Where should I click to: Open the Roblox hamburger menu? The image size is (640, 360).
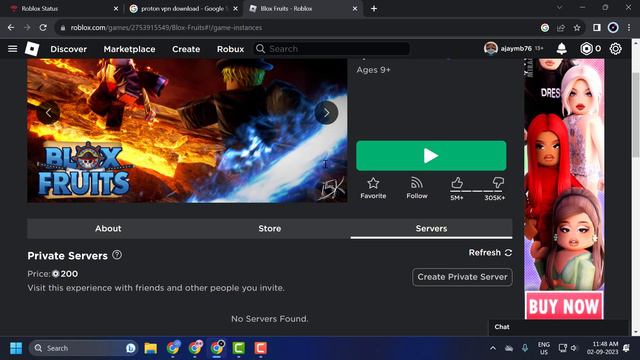[13, 49]
